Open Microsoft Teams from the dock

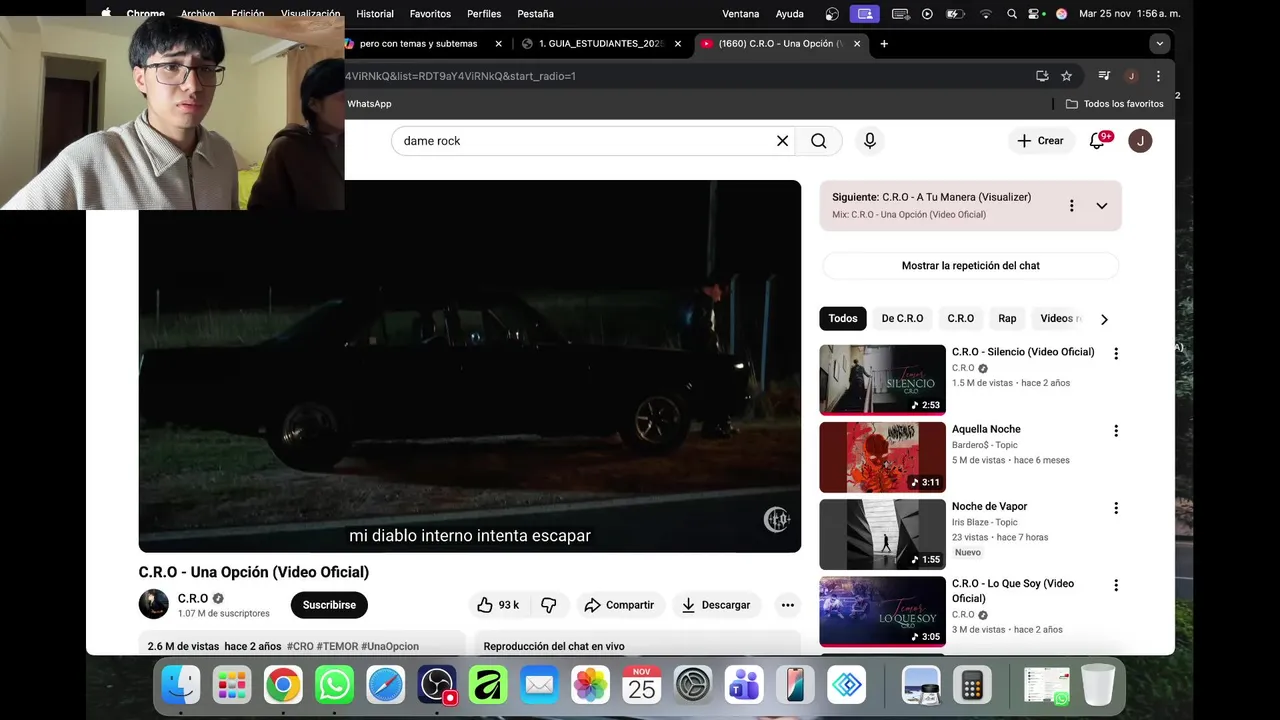(743, 685)
